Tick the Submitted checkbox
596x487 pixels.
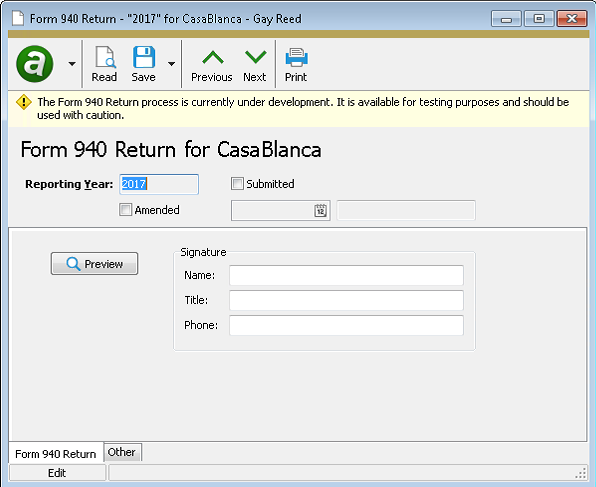pos(237,184)
